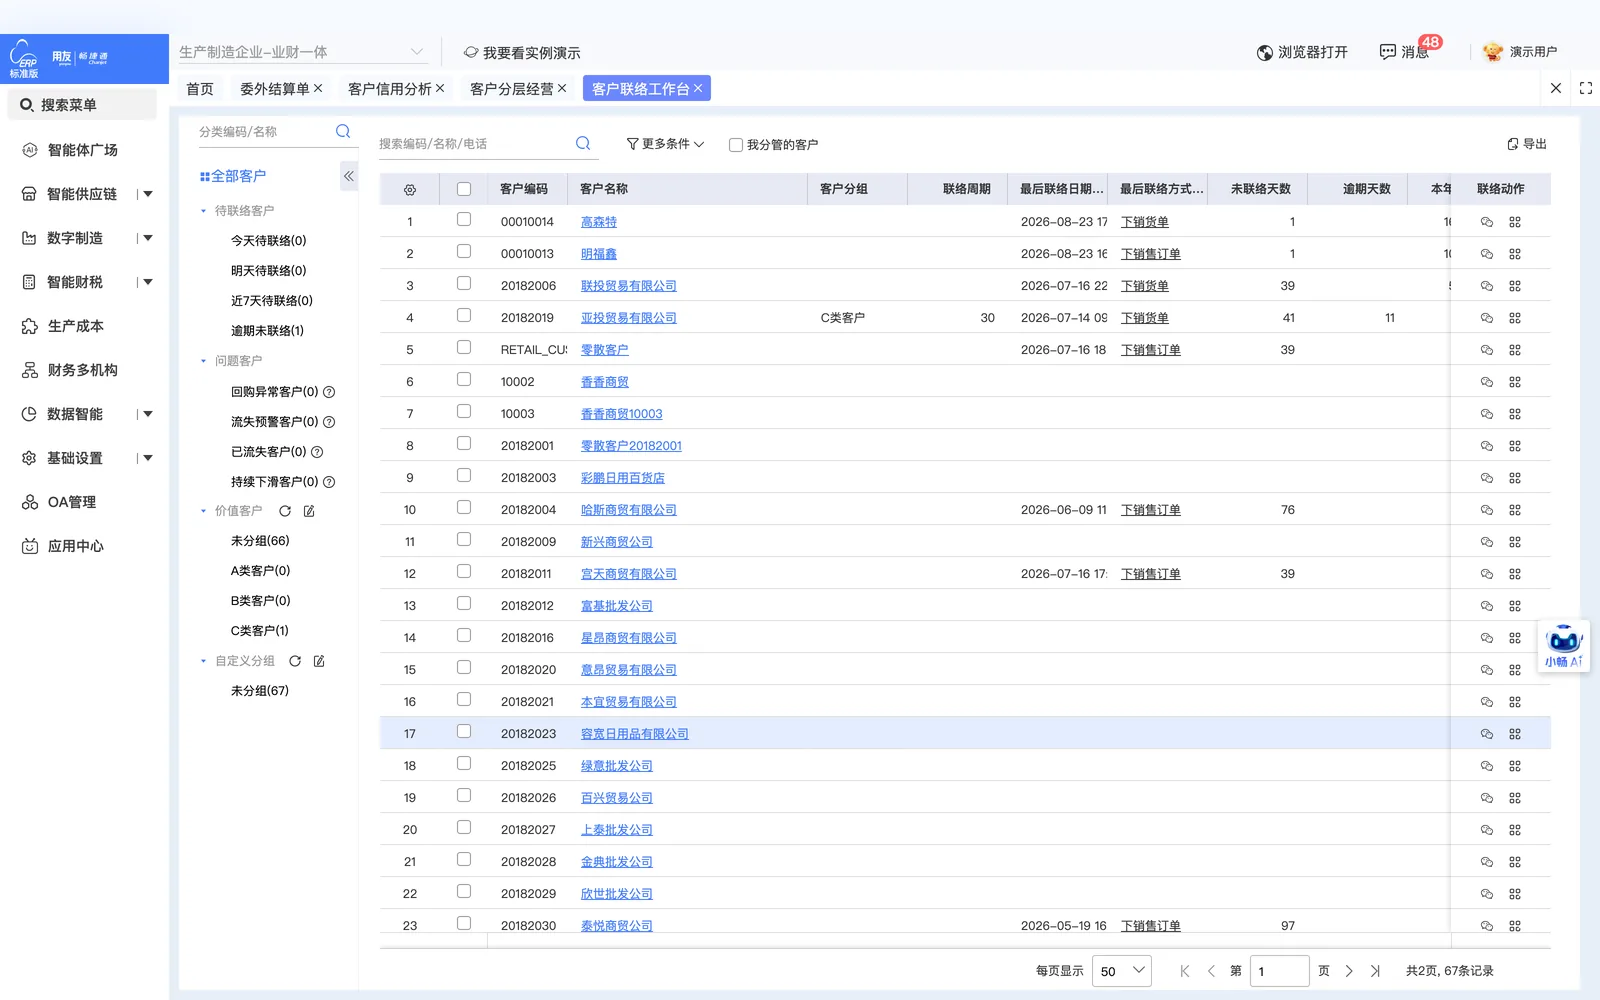Open 智能体广场 from sidebar
The width and height of the screenshot is (1600, 1000).
[x=83, y=150]
